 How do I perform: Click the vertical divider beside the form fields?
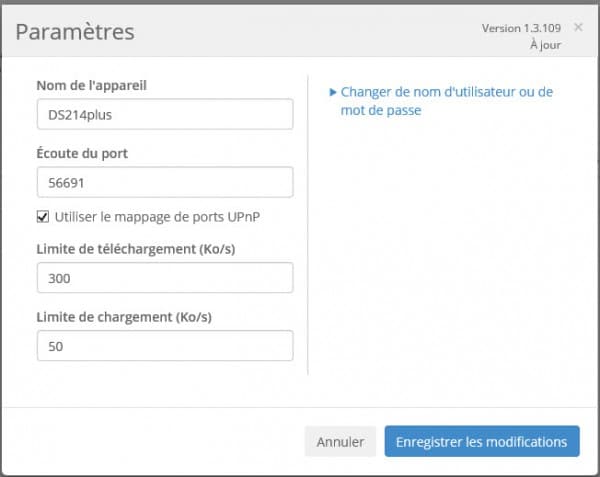pyautogui.click(x=309, y=220)
